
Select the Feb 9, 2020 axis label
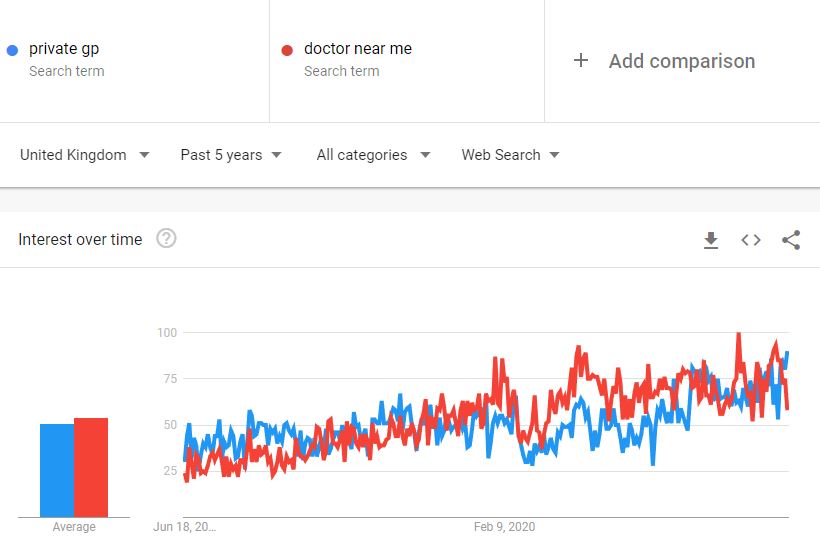coord(504,527)
